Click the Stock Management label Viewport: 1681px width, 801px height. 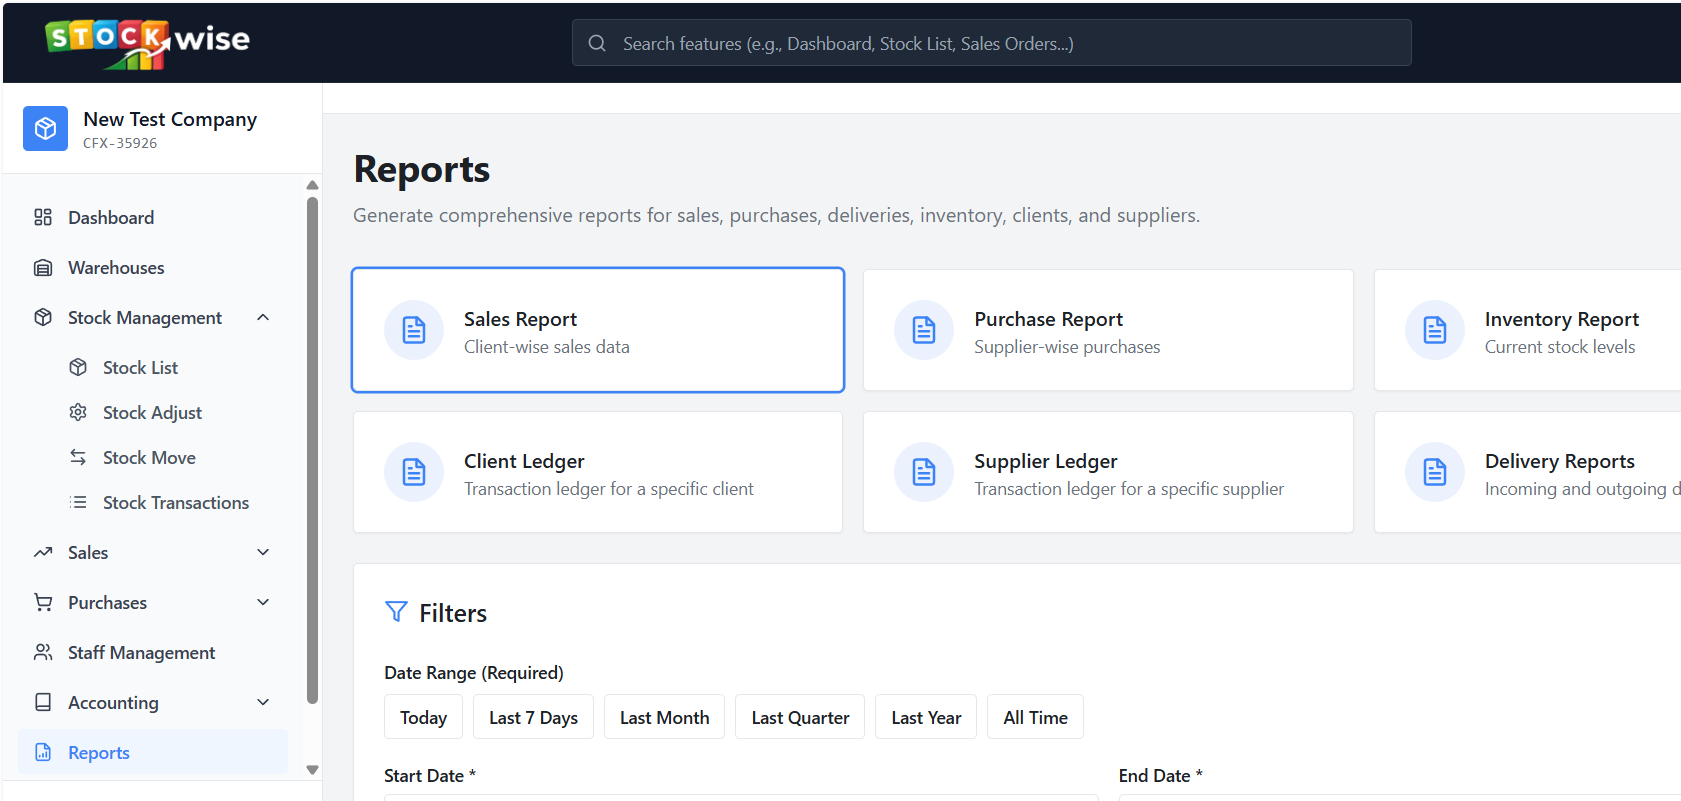coord(145,317)
